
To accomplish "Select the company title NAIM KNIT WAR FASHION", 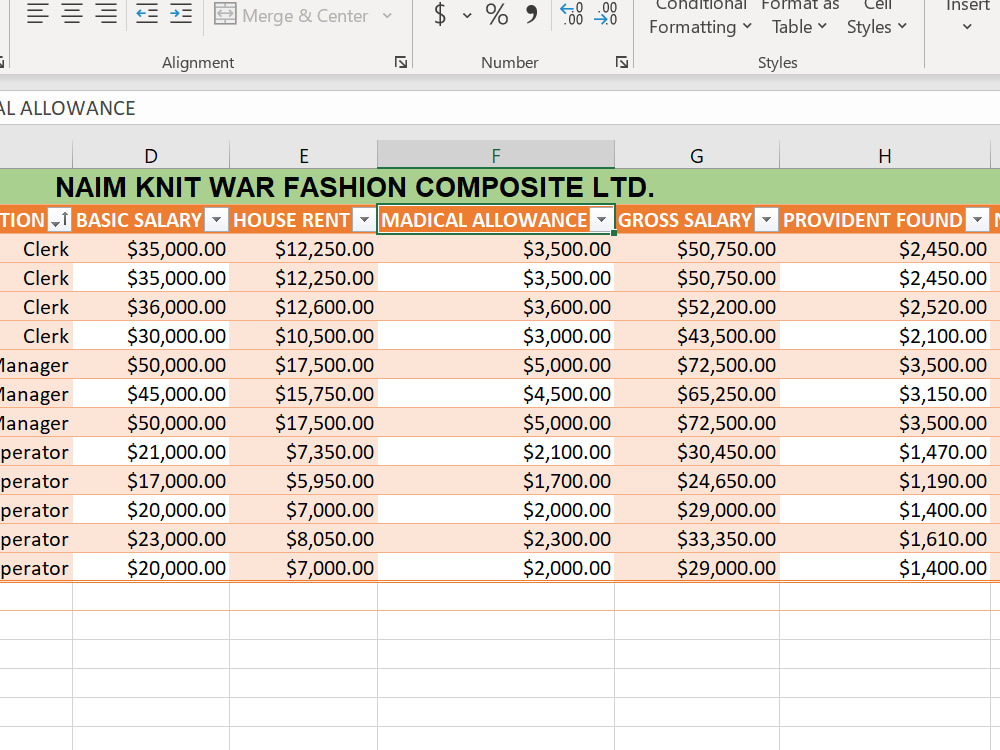I will click(x=355, y=188).
